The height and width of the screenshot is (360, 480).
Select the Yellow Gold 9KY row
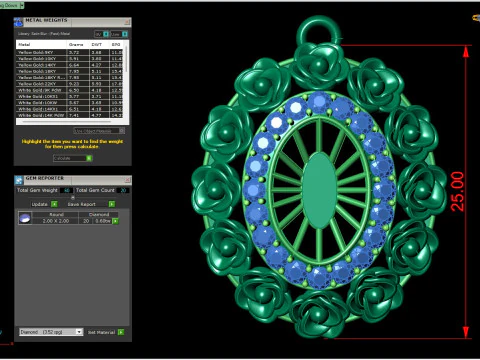click(x=70, y=52)
